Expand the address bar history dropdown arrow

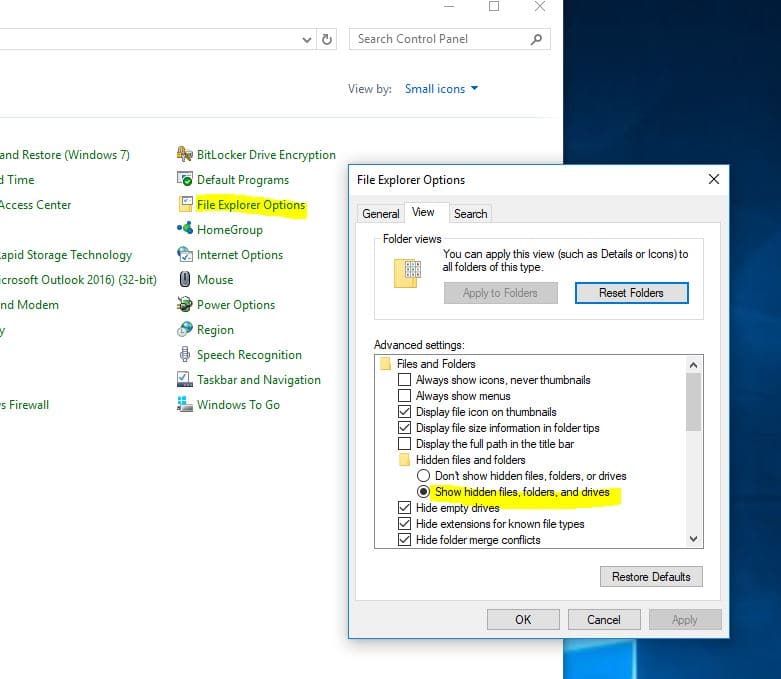click(x=307, y=40)
